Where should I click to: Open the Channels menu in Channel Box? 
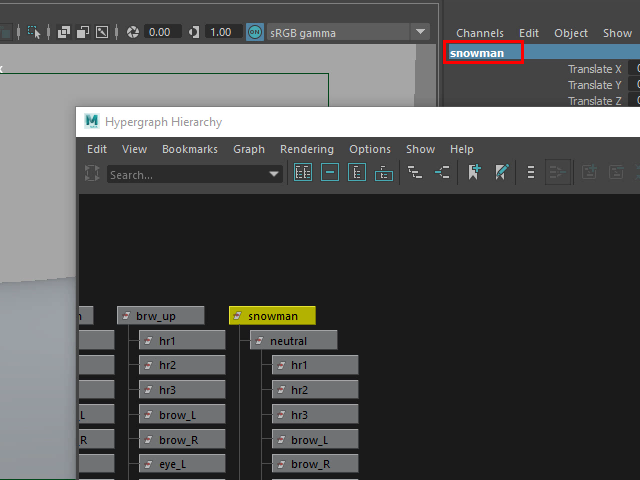pyautogui.click(x=480, y=33)
